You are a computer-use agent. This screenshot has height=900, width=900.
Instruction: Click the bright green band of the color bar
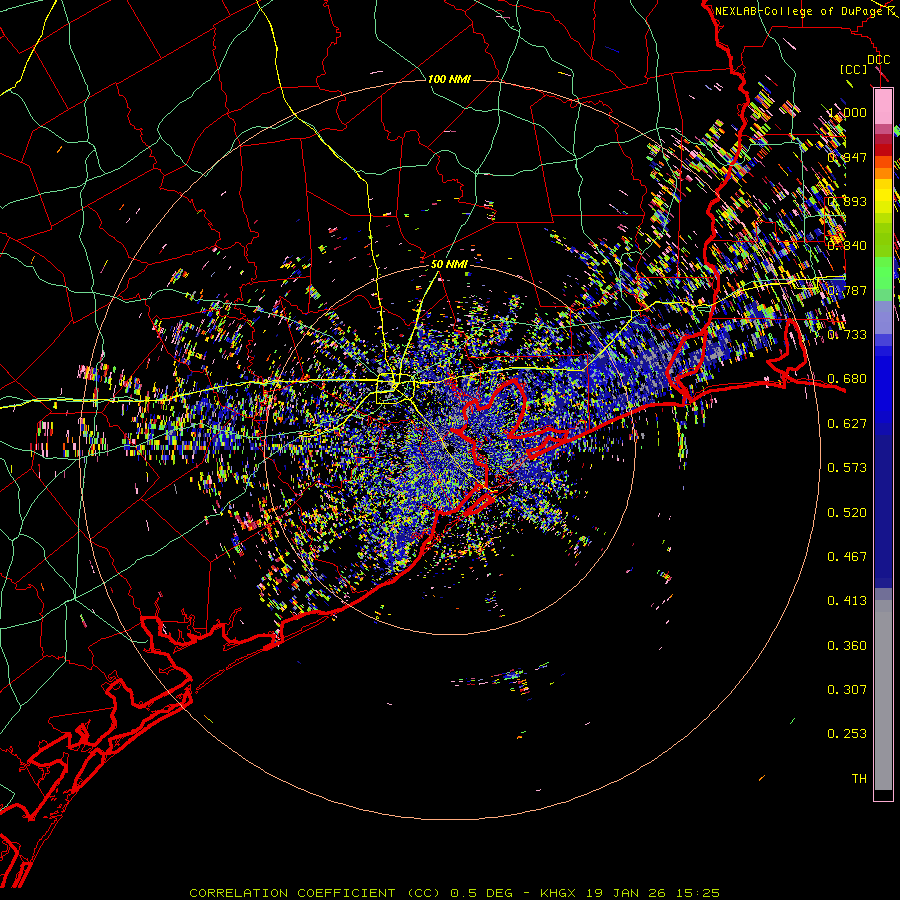click(883, 273)
